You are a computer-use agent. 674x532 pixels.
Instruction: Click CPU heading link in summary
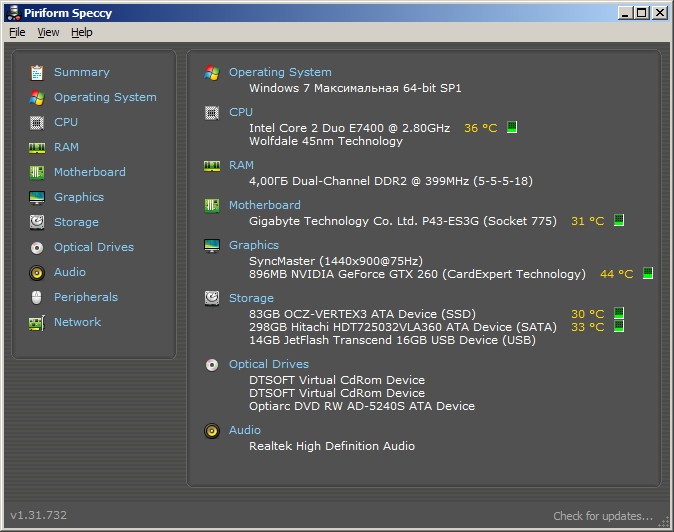click(241, 112)
